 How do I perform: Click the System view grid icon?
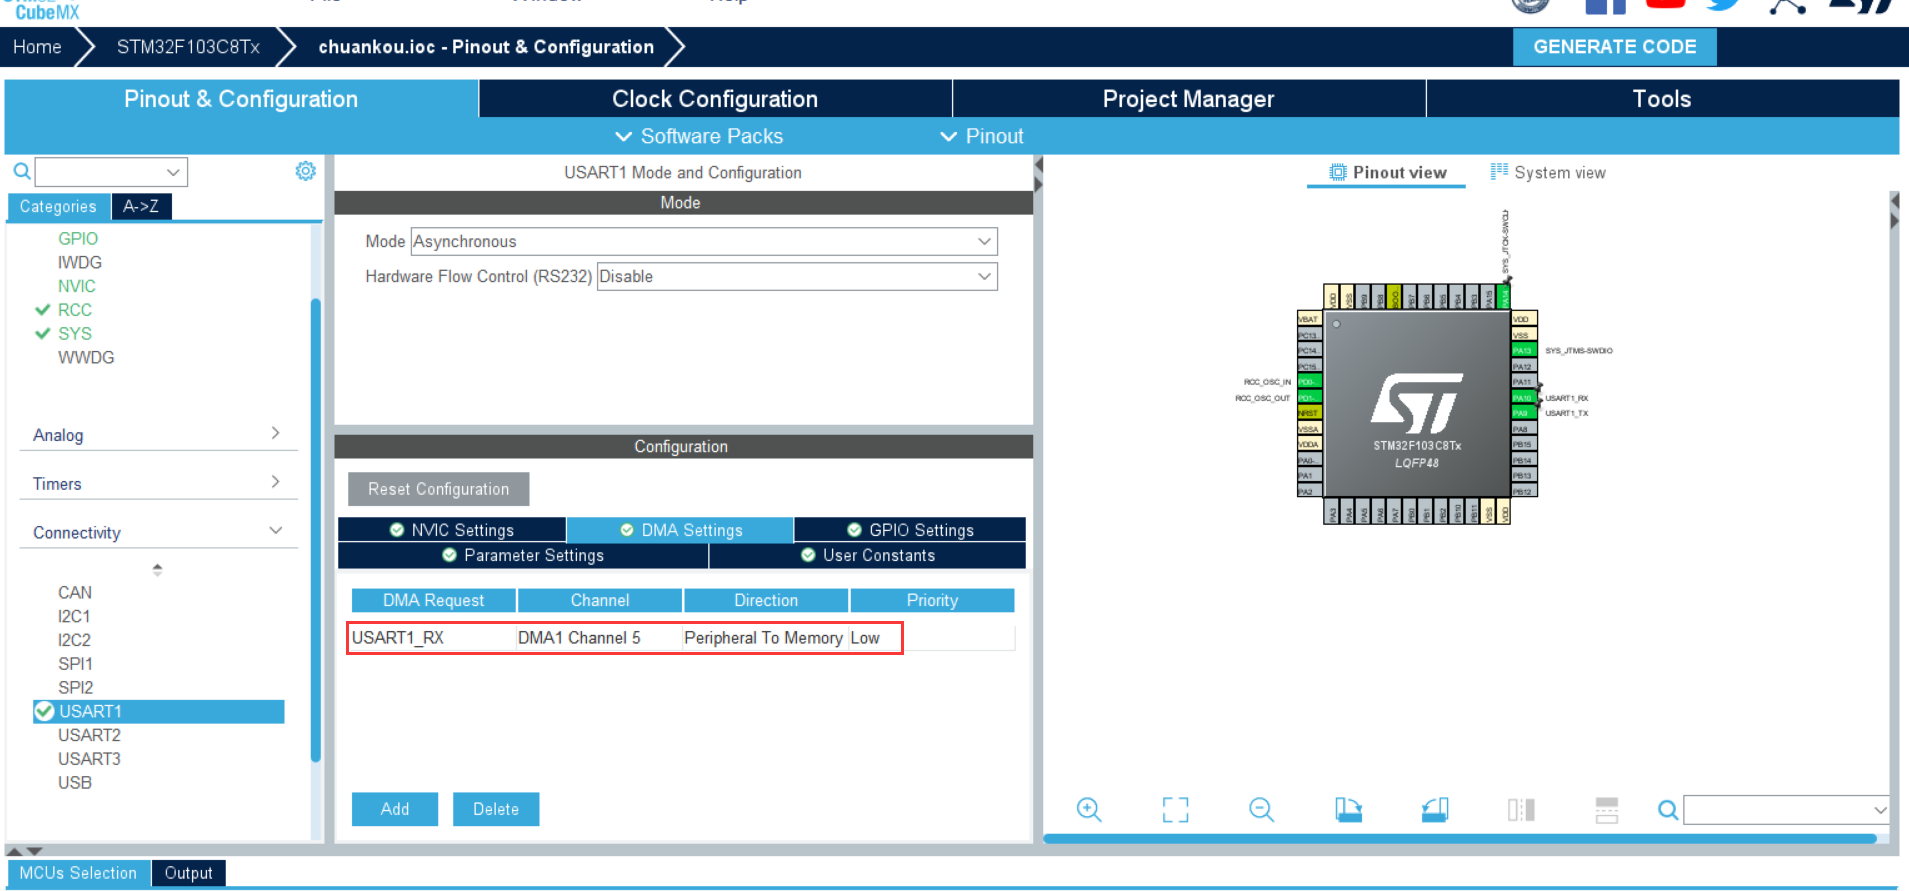point(1499,171)
